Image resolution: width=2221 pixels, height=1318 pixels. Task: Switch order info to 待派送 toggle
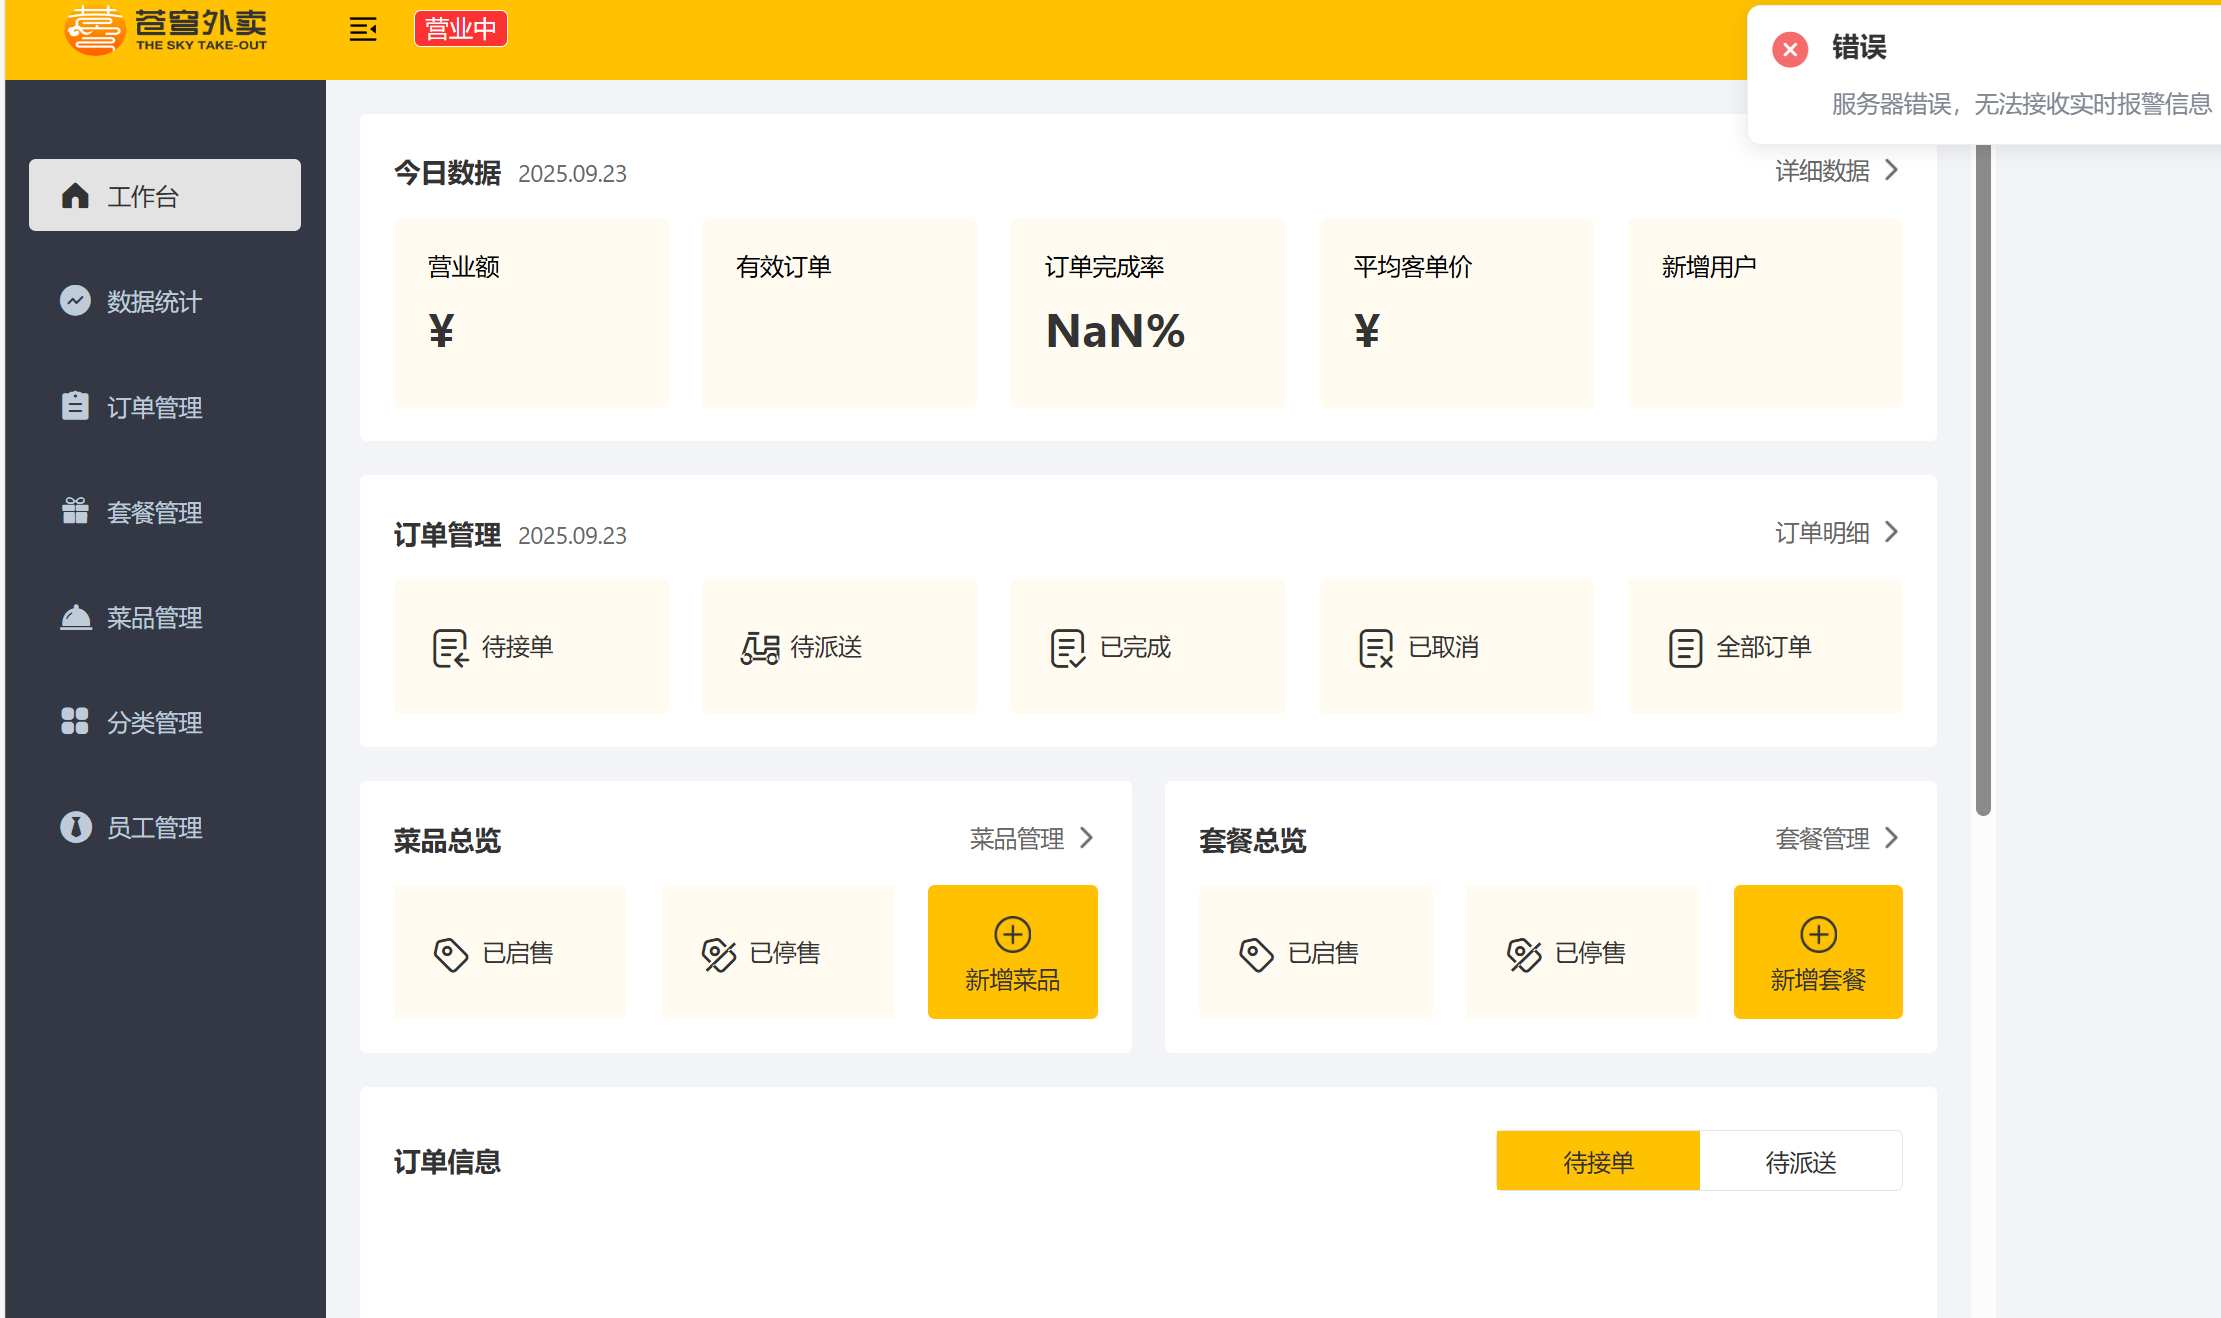[x=1800, y=1162]
